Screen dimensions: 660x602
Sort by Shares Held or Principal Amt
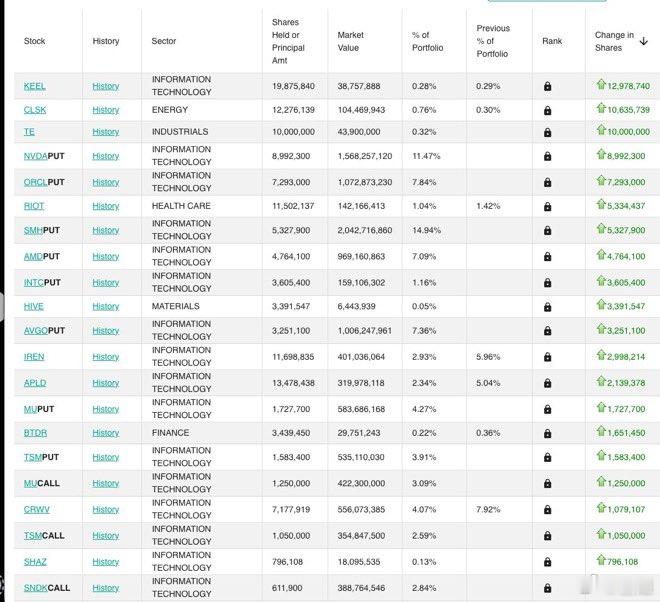(x=288, y=41)
